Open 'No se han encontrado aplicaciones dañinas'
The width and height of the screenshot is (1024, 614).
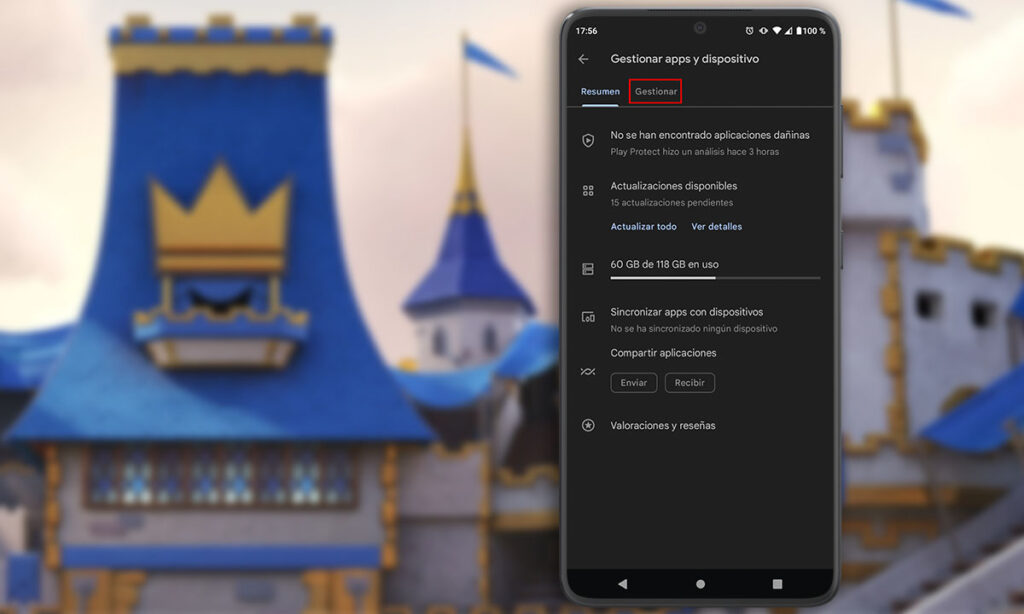[x=710, y=135]
